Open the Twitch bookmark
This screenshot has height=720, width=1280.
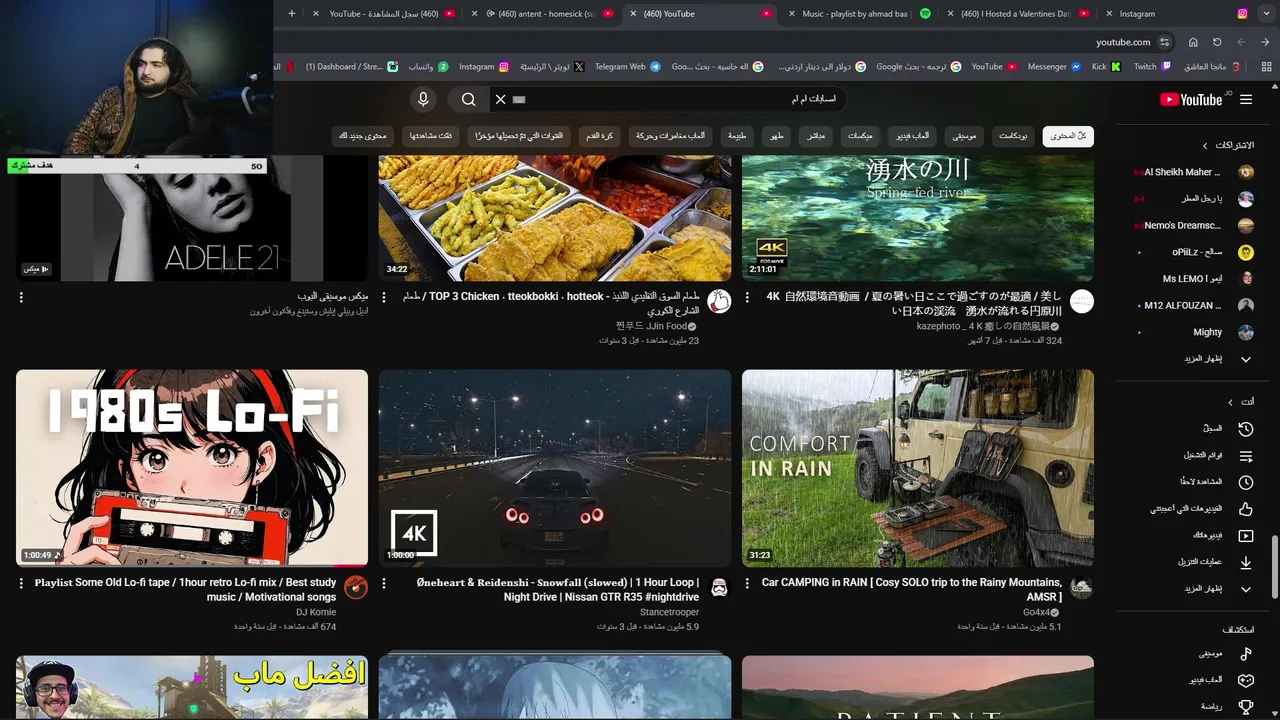(1152, 66)
